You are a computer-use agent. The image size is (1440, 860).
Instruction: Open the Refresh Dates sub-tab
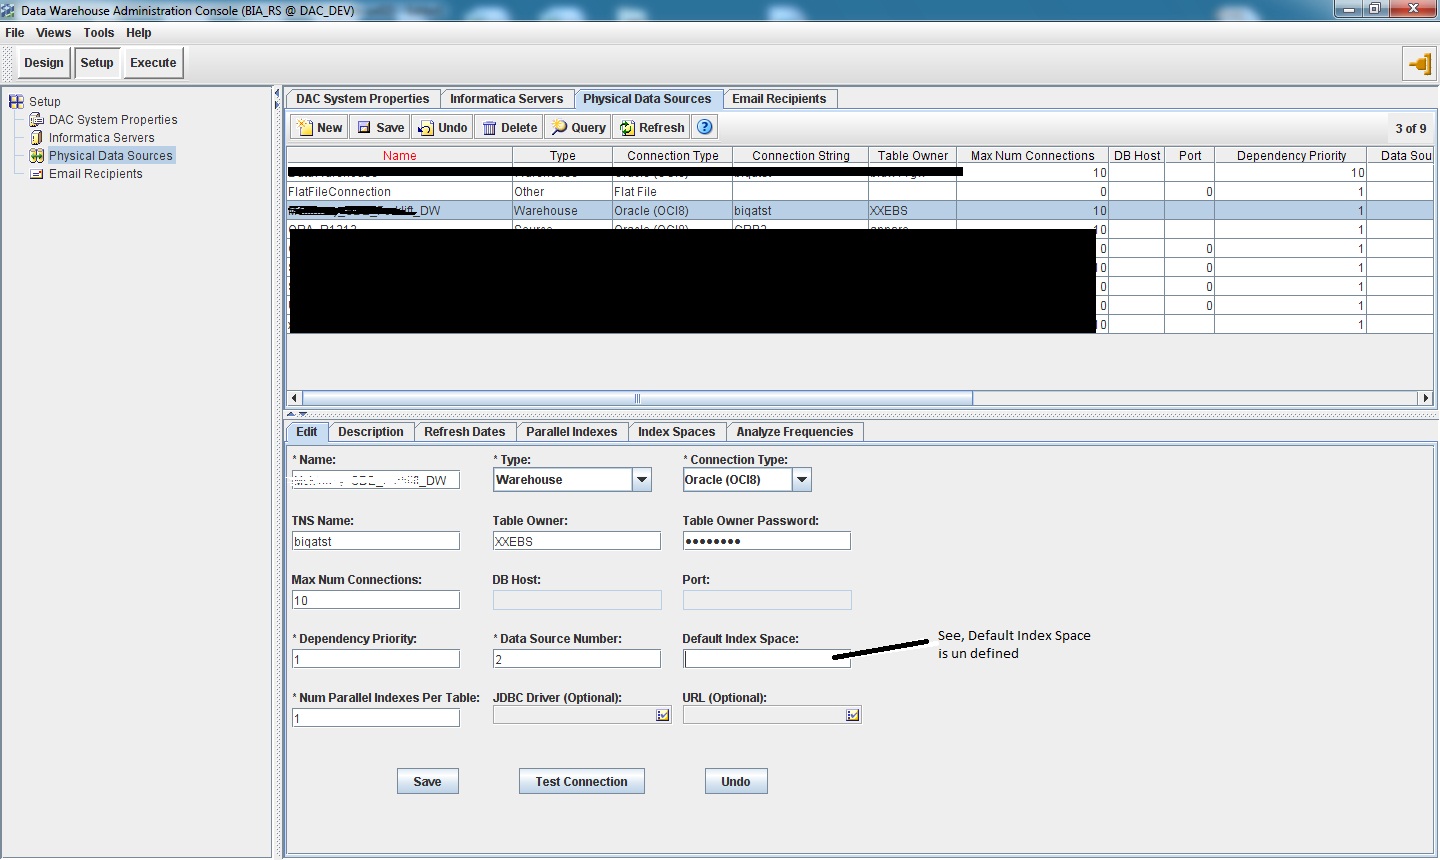pyautogui.click(x=465, y=432)
